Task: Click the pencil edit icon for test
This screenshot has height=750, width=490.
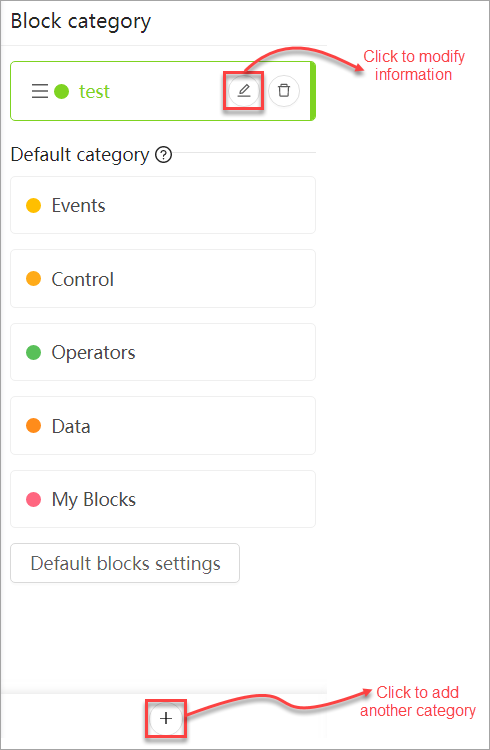Action: [x=244, y=90]
